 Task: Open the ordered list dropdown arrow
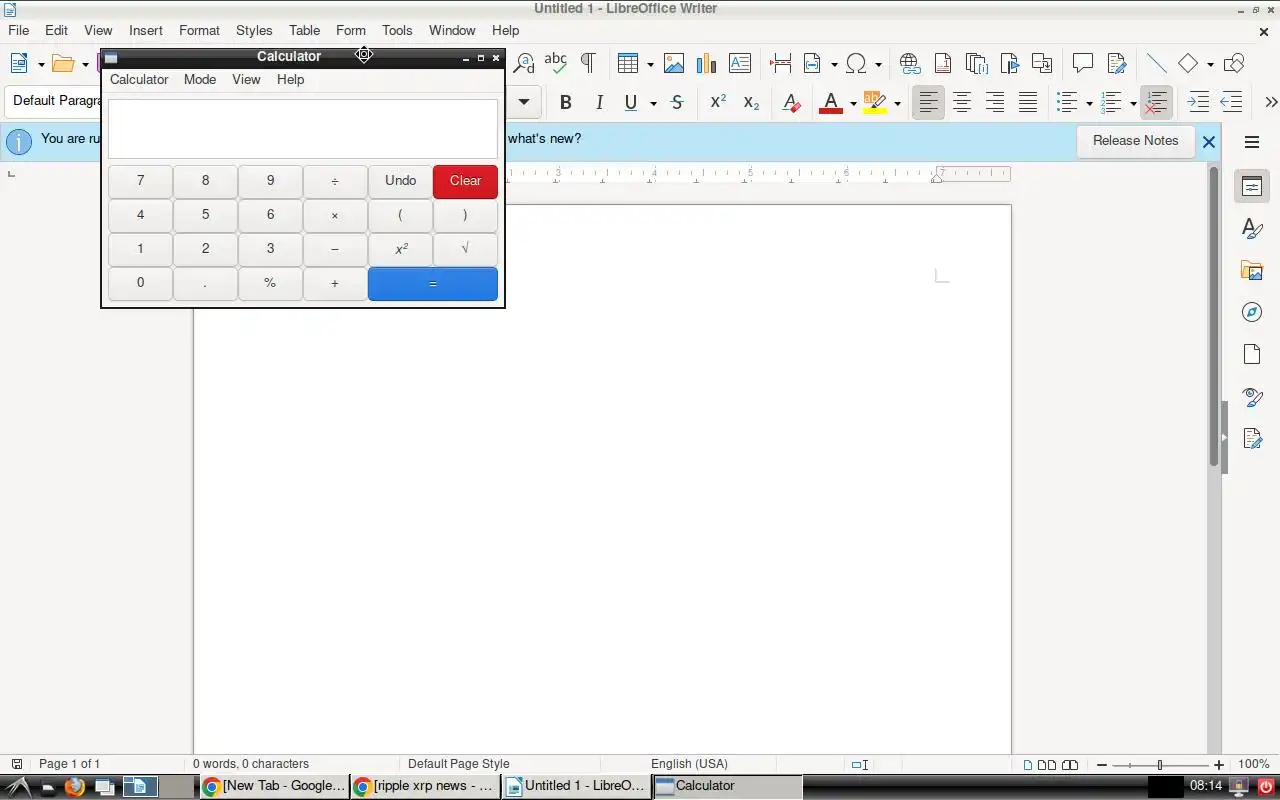tap(1133, 103)
